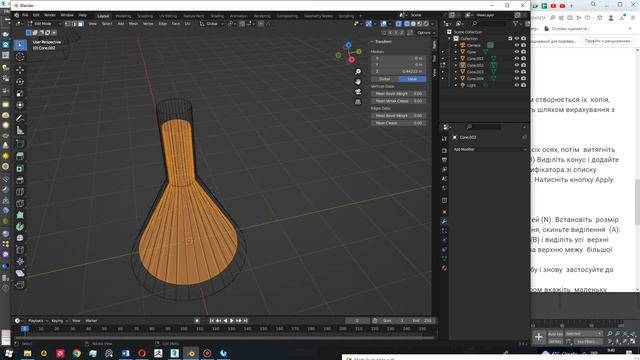Screen dimensions: 640x360
Task: Toggle the camera view icon
Action: [358, 92]
